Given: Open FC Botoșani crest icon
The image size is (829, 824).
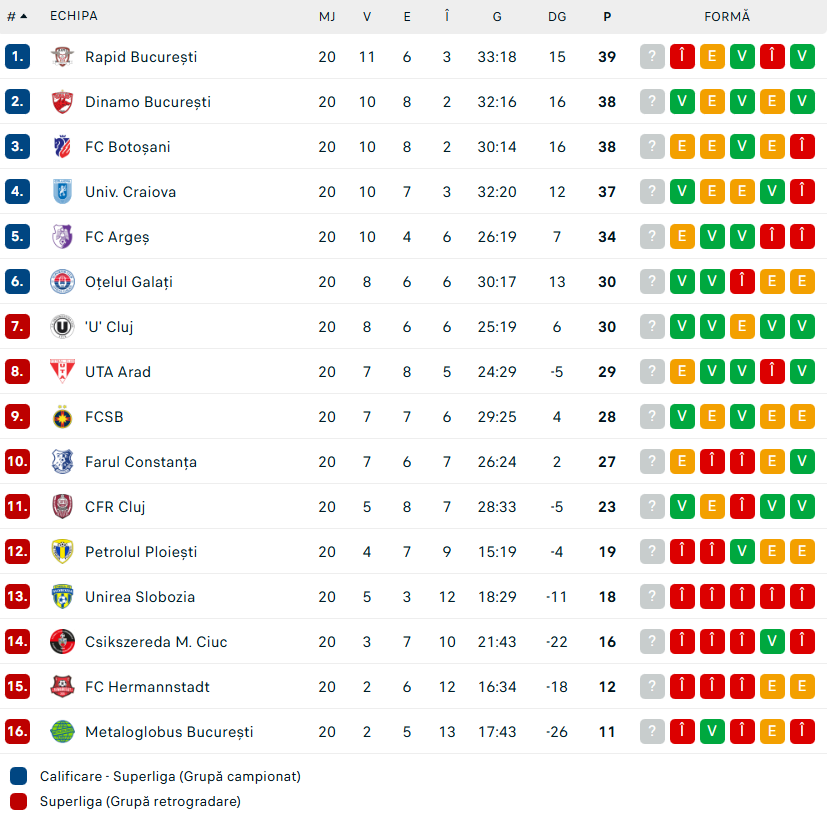Looking at the screenshot, I should (x=62, y=147).
